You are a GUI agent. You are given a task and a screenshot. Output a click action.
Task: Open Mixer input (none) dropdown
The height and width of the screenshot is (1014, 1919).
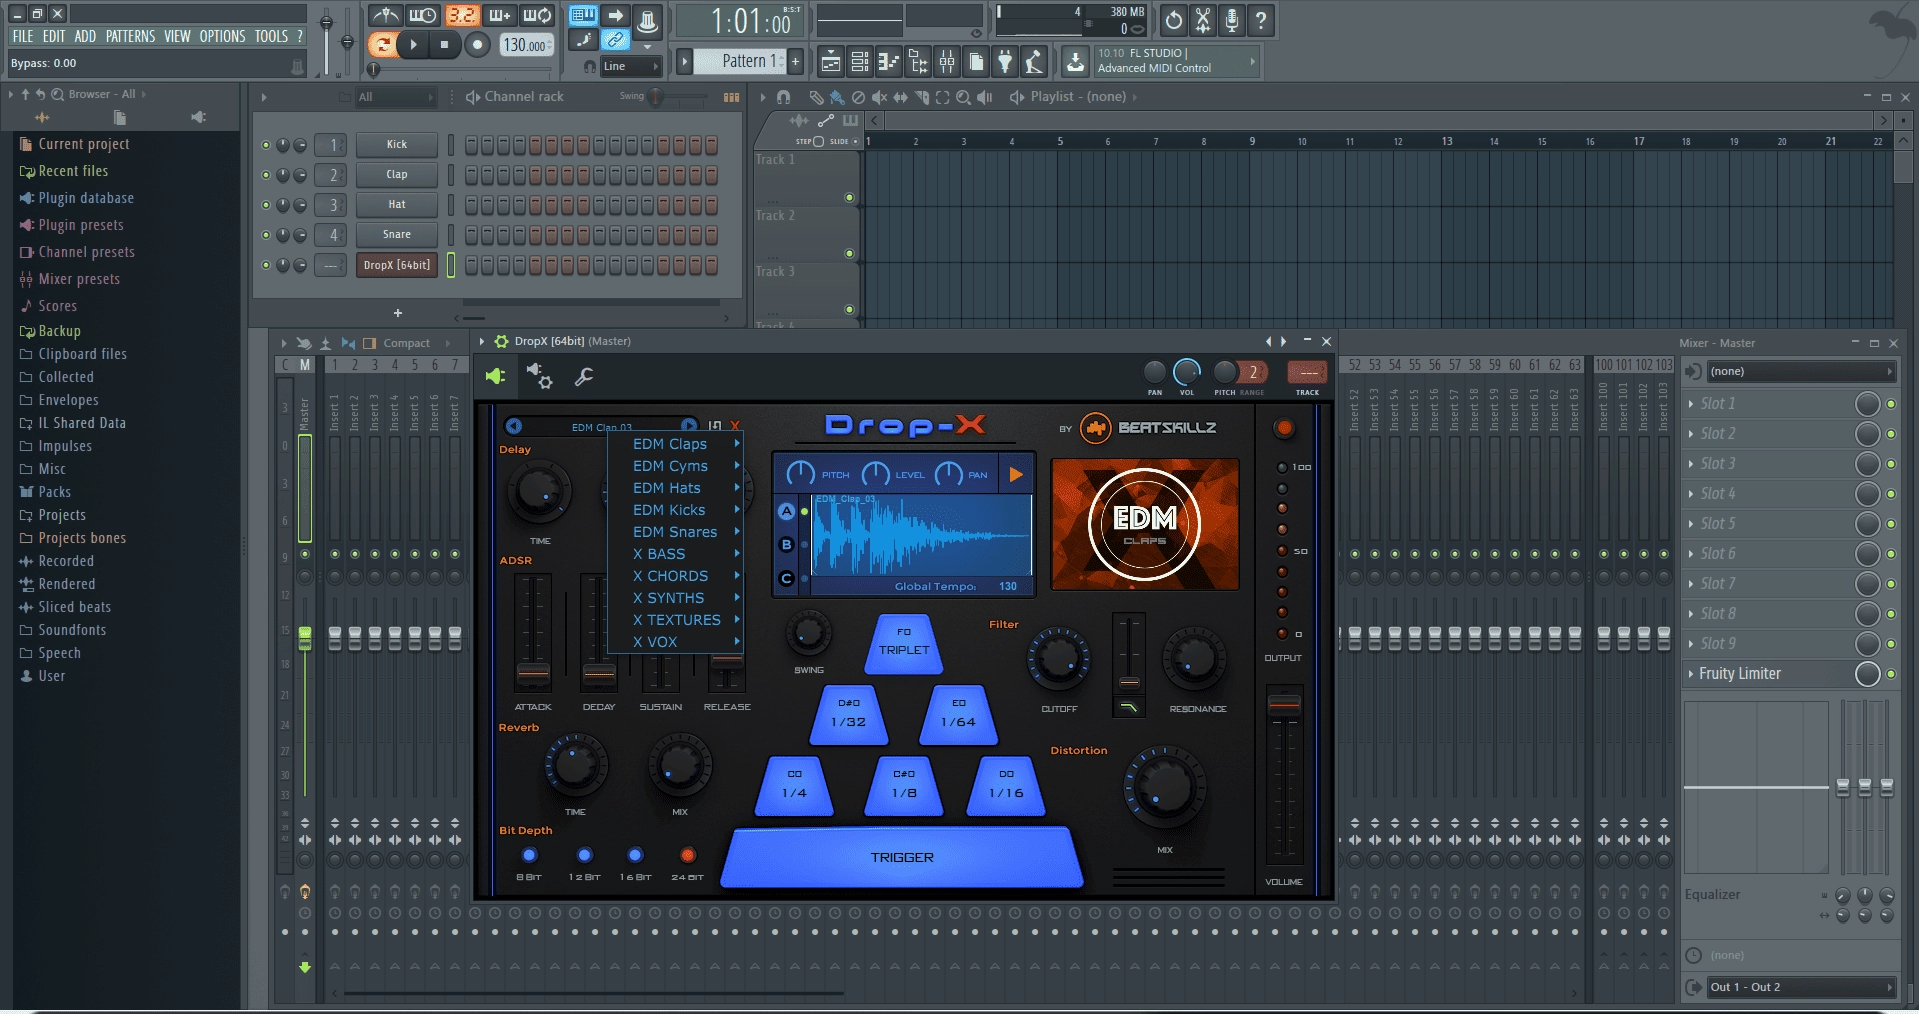[x=1801, y=371]
